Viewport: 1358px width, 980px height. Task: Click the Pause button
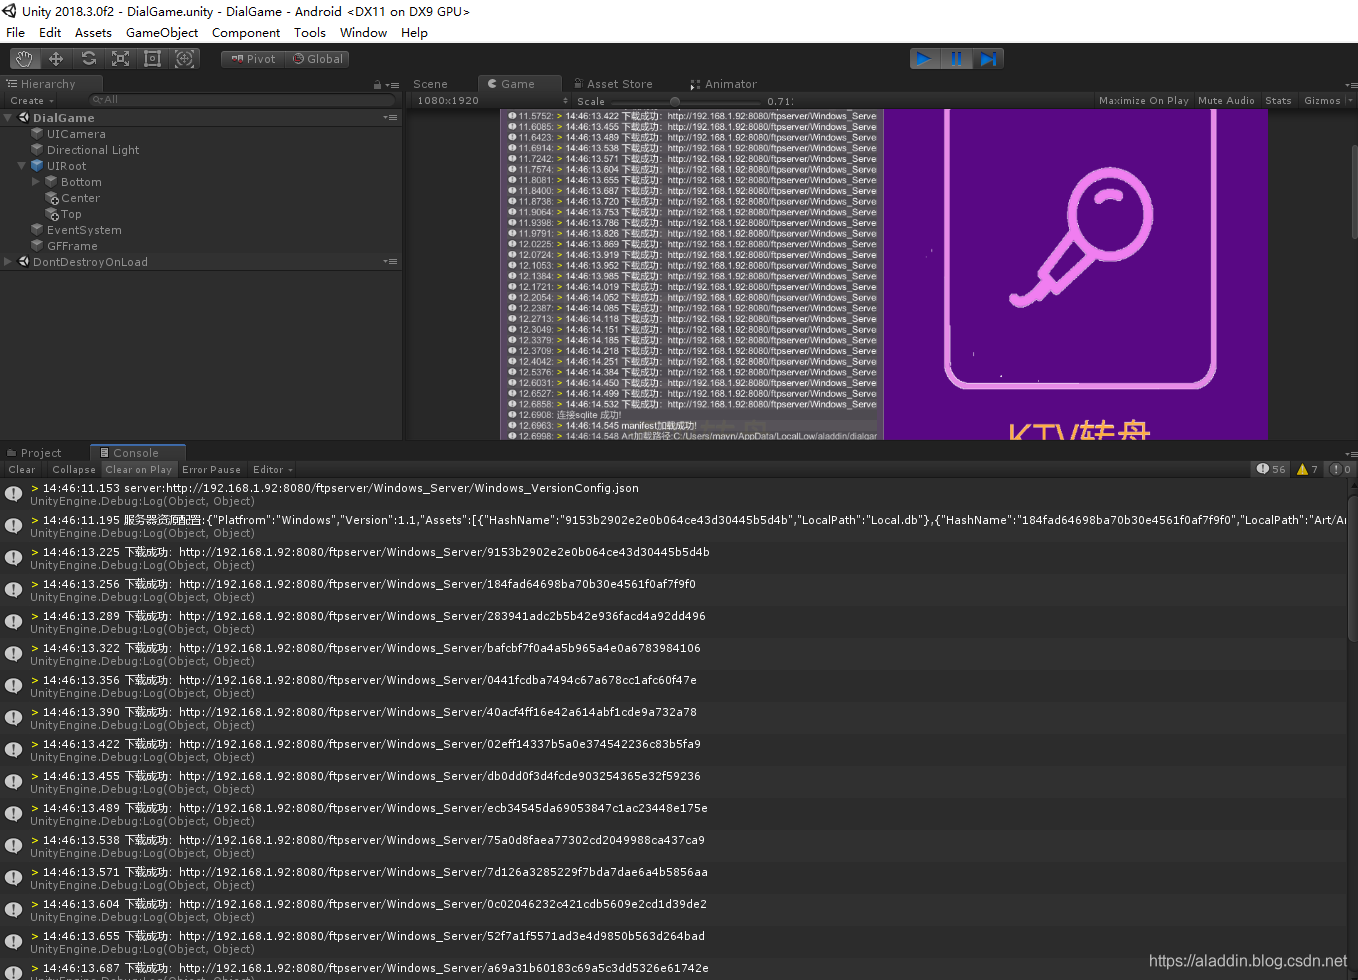tap(956, 59)
